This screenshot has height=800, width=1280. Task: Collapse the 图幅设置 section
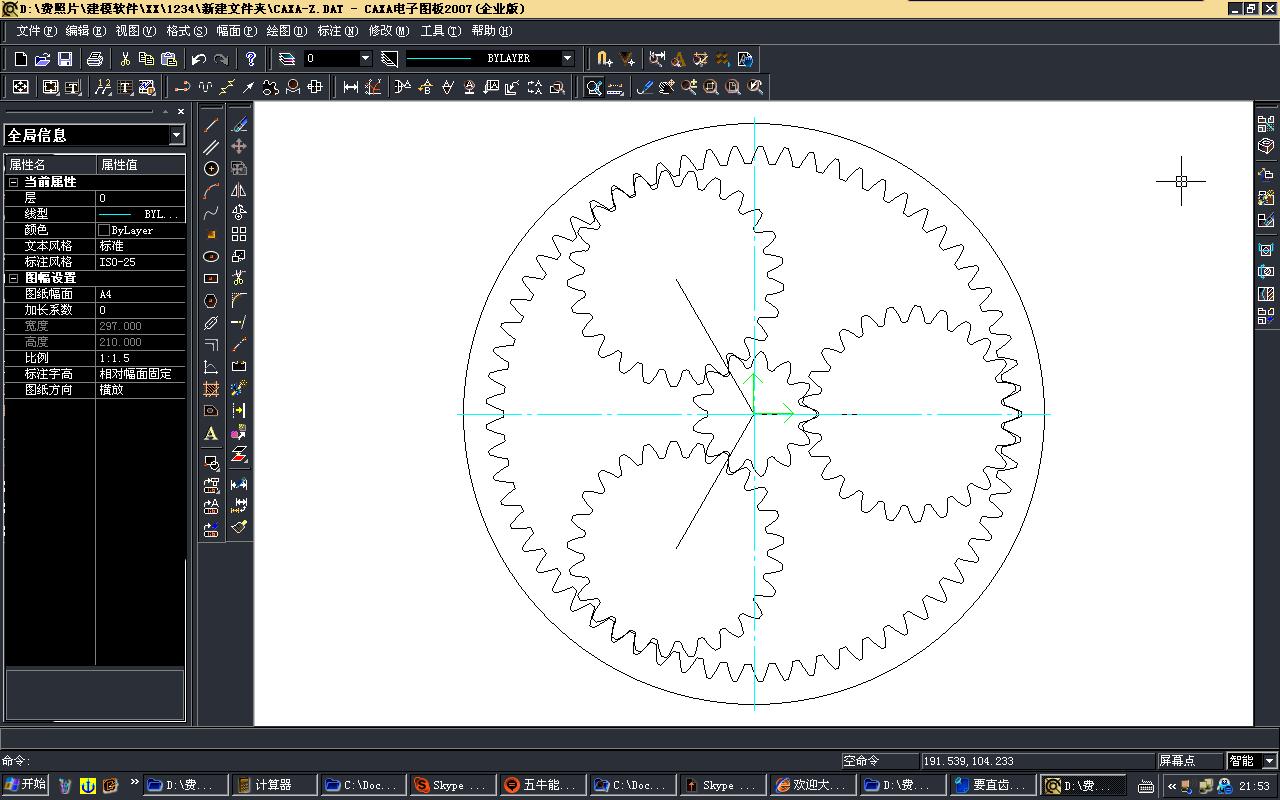click(x=14, y=278)
